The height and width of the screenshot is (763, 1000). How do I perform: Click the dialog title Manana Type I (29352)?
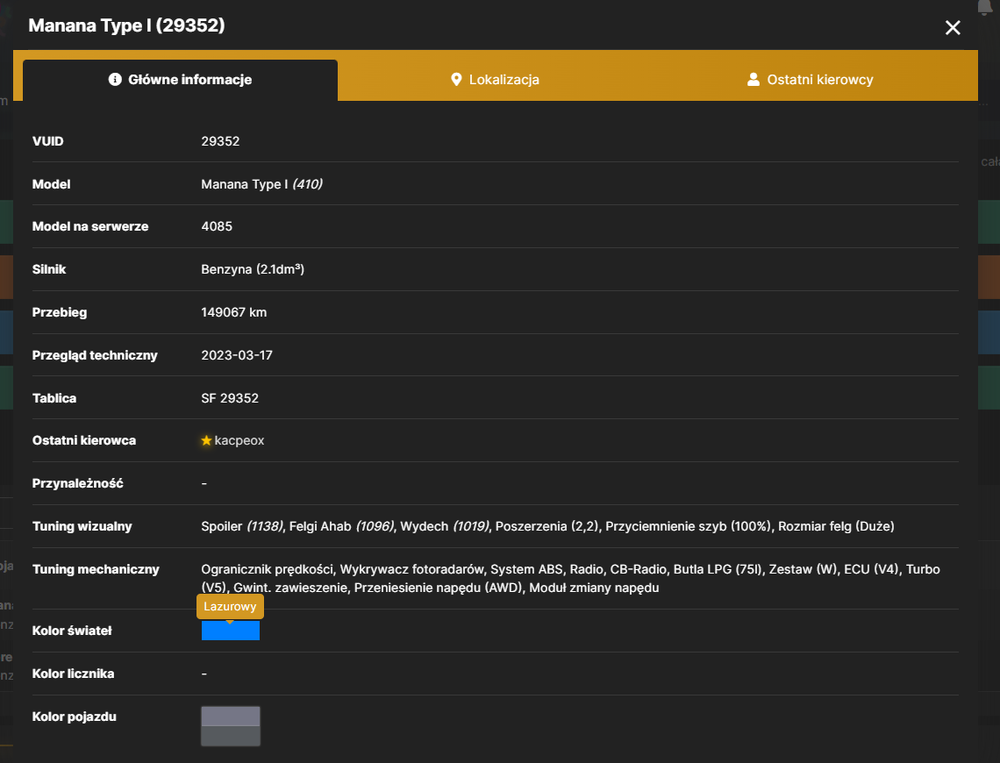[126, 25]
